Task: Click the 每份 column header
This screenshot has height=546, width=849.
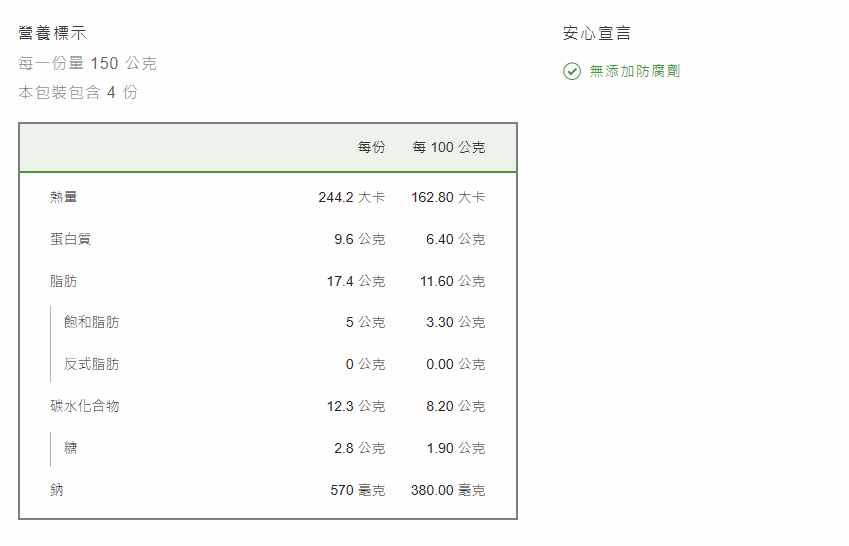Action: pos(371,147)
